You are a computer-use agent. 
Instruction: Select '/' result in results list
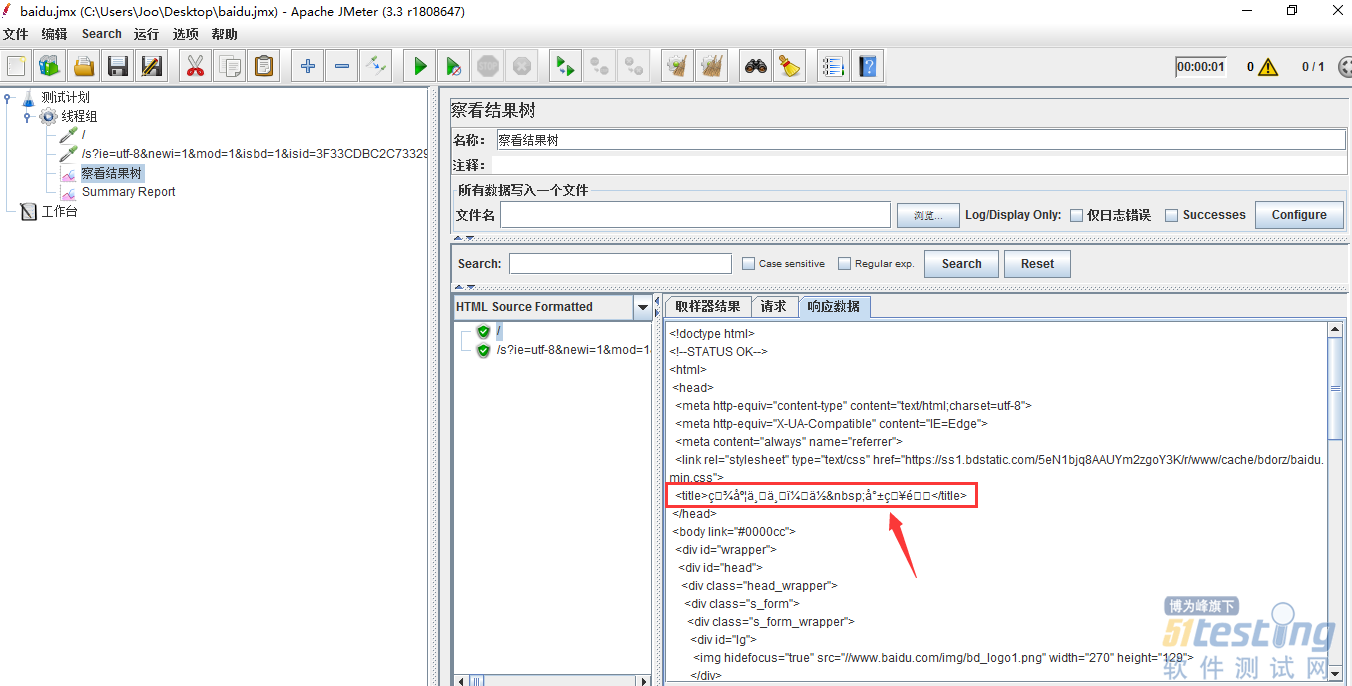point(499,331)
